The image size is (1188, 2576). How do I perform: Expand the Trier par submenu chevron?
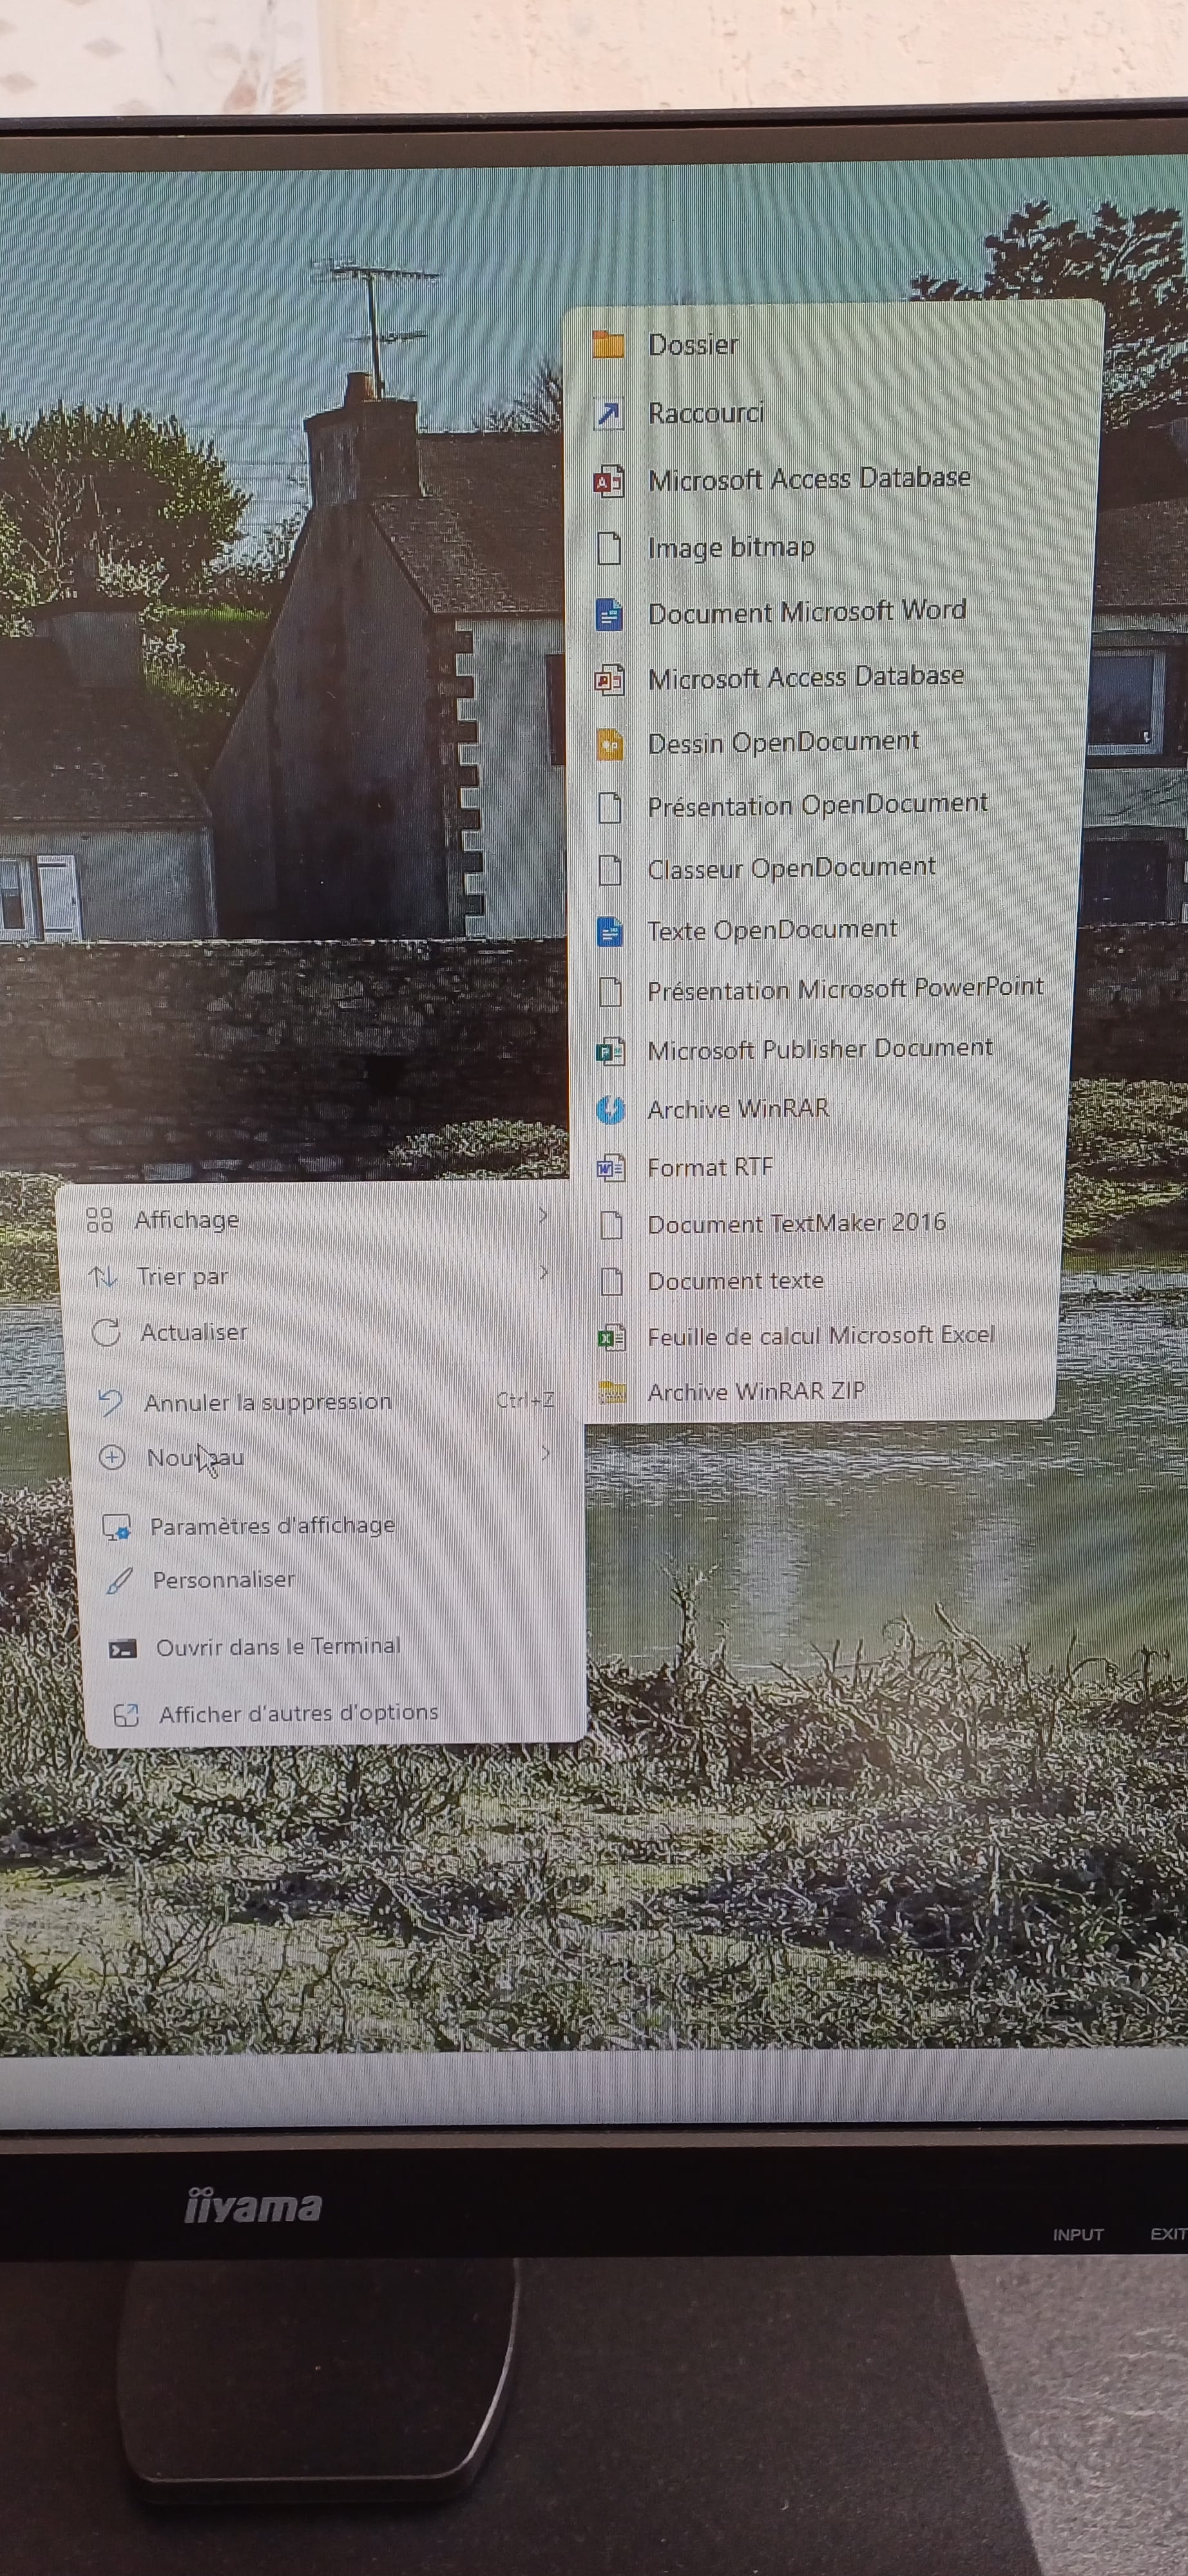click(544, 1272)
